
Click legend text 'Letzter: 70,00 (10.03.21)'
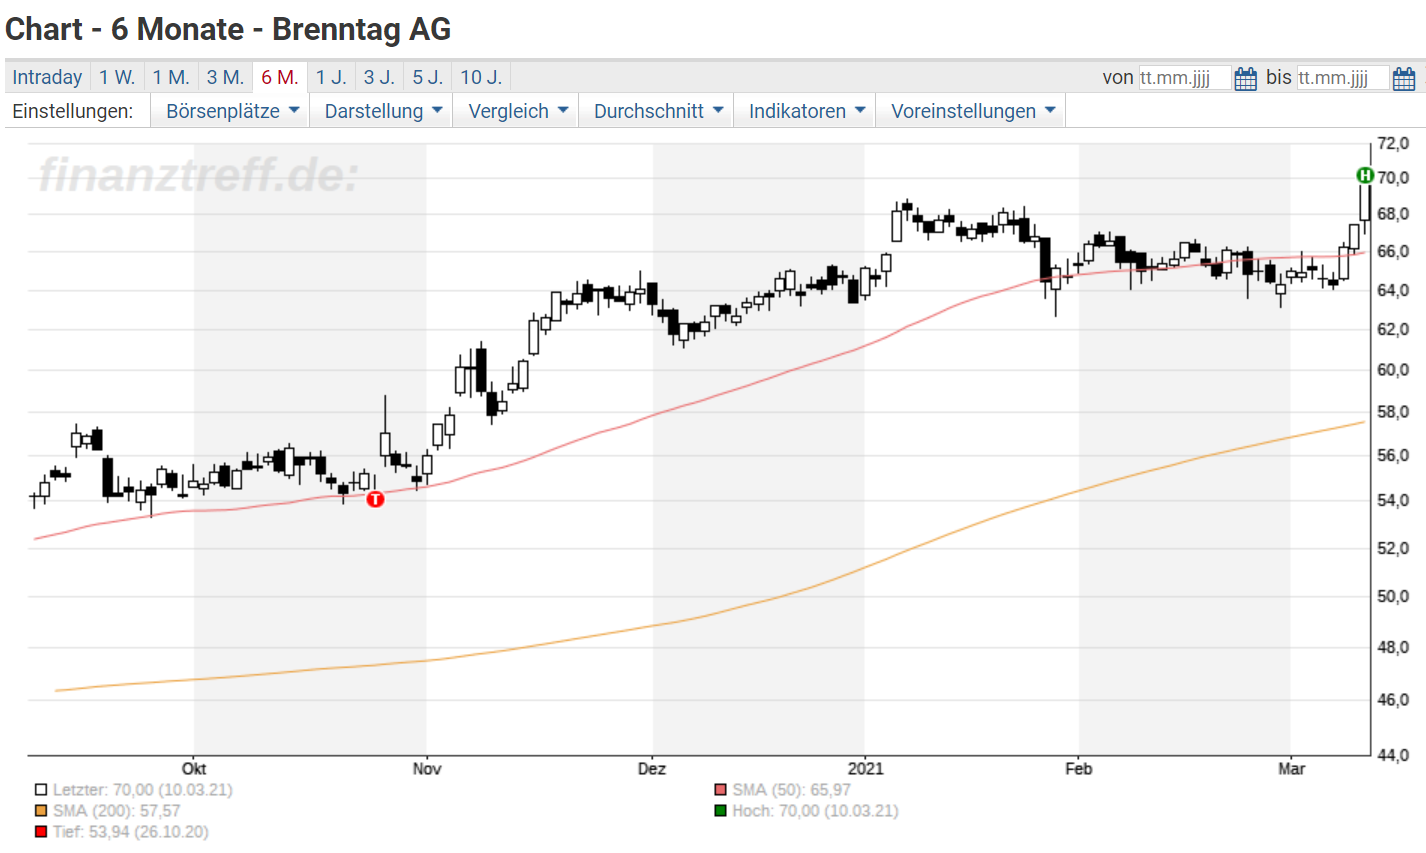pyautogui.click(x=143, y=790)
